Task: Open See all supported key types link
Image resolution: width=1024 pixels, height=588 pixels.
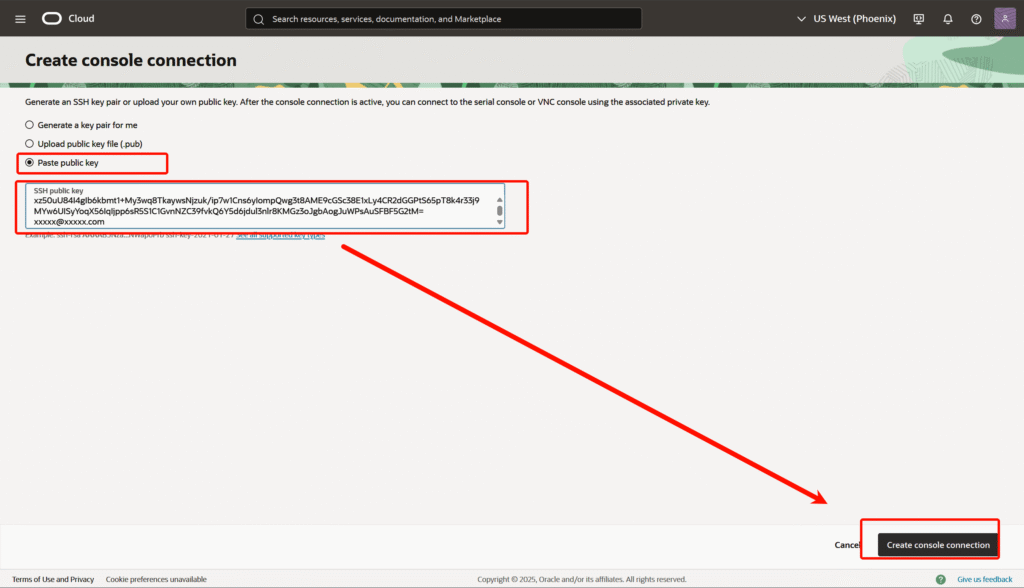Action: [x=280, y=236]
